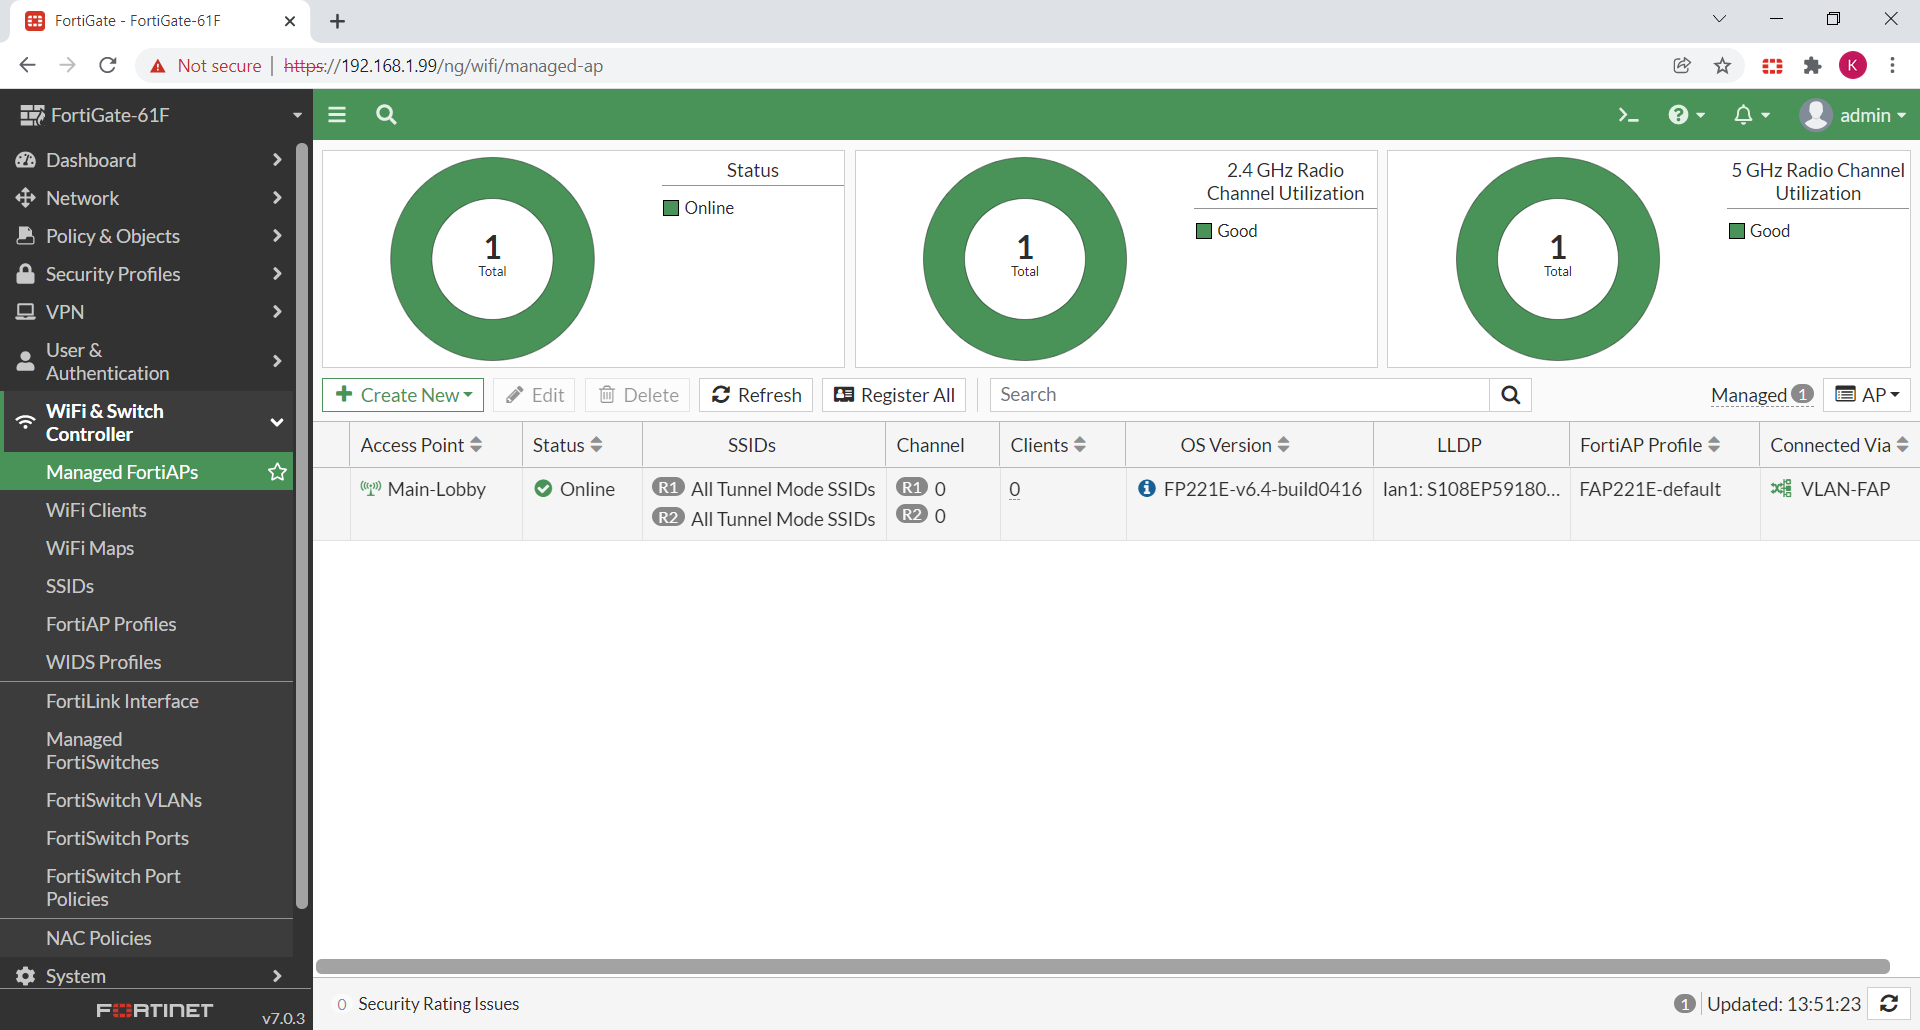The width and height of the screenshot is (1920, 1030).
Task: Open the CLI console icon
Action: (1628, 115)
